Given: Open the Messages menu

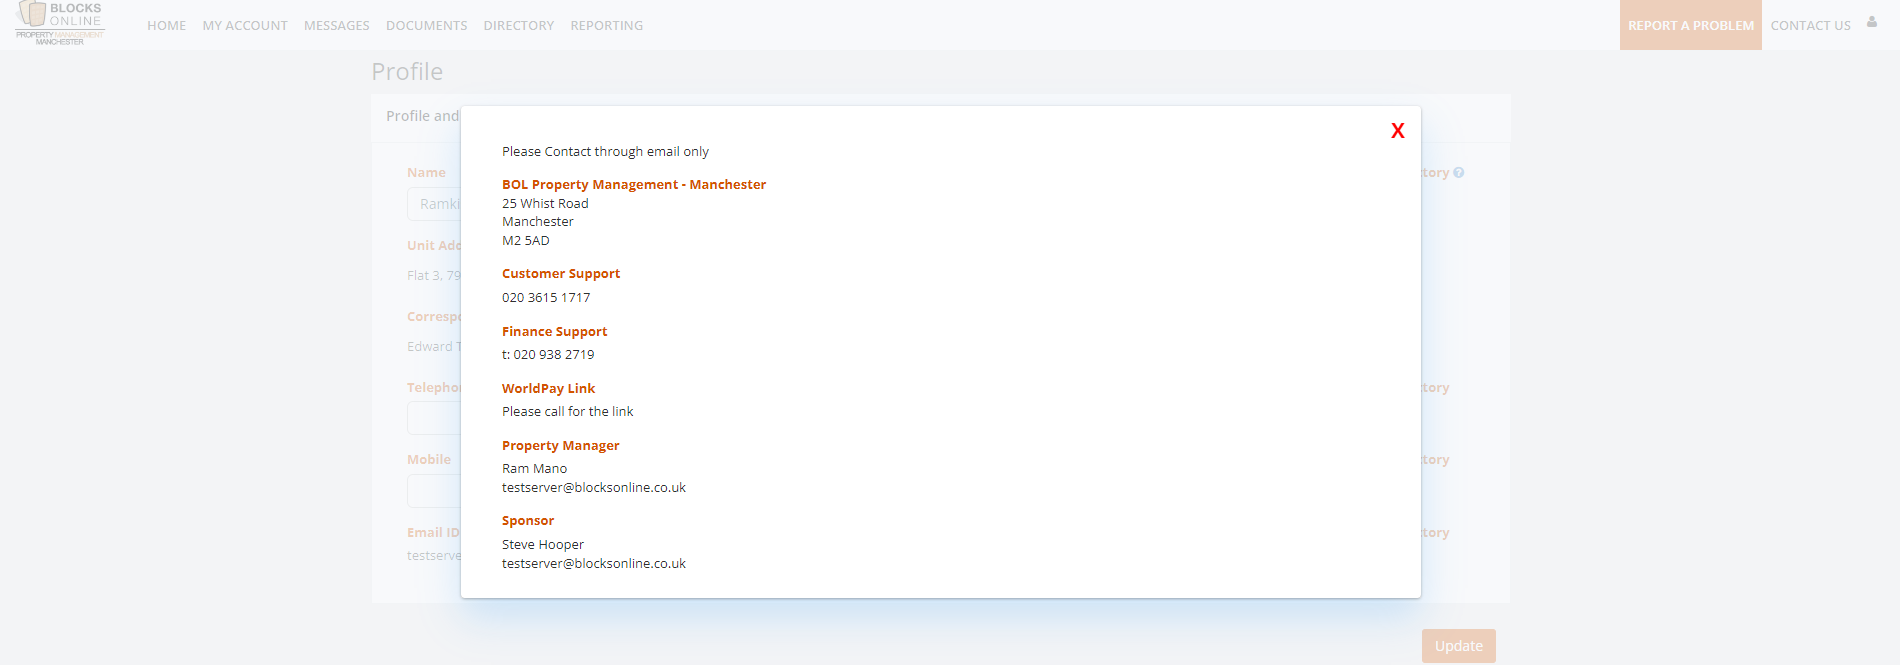Looking at the screenshot, I should click(337, 26).
